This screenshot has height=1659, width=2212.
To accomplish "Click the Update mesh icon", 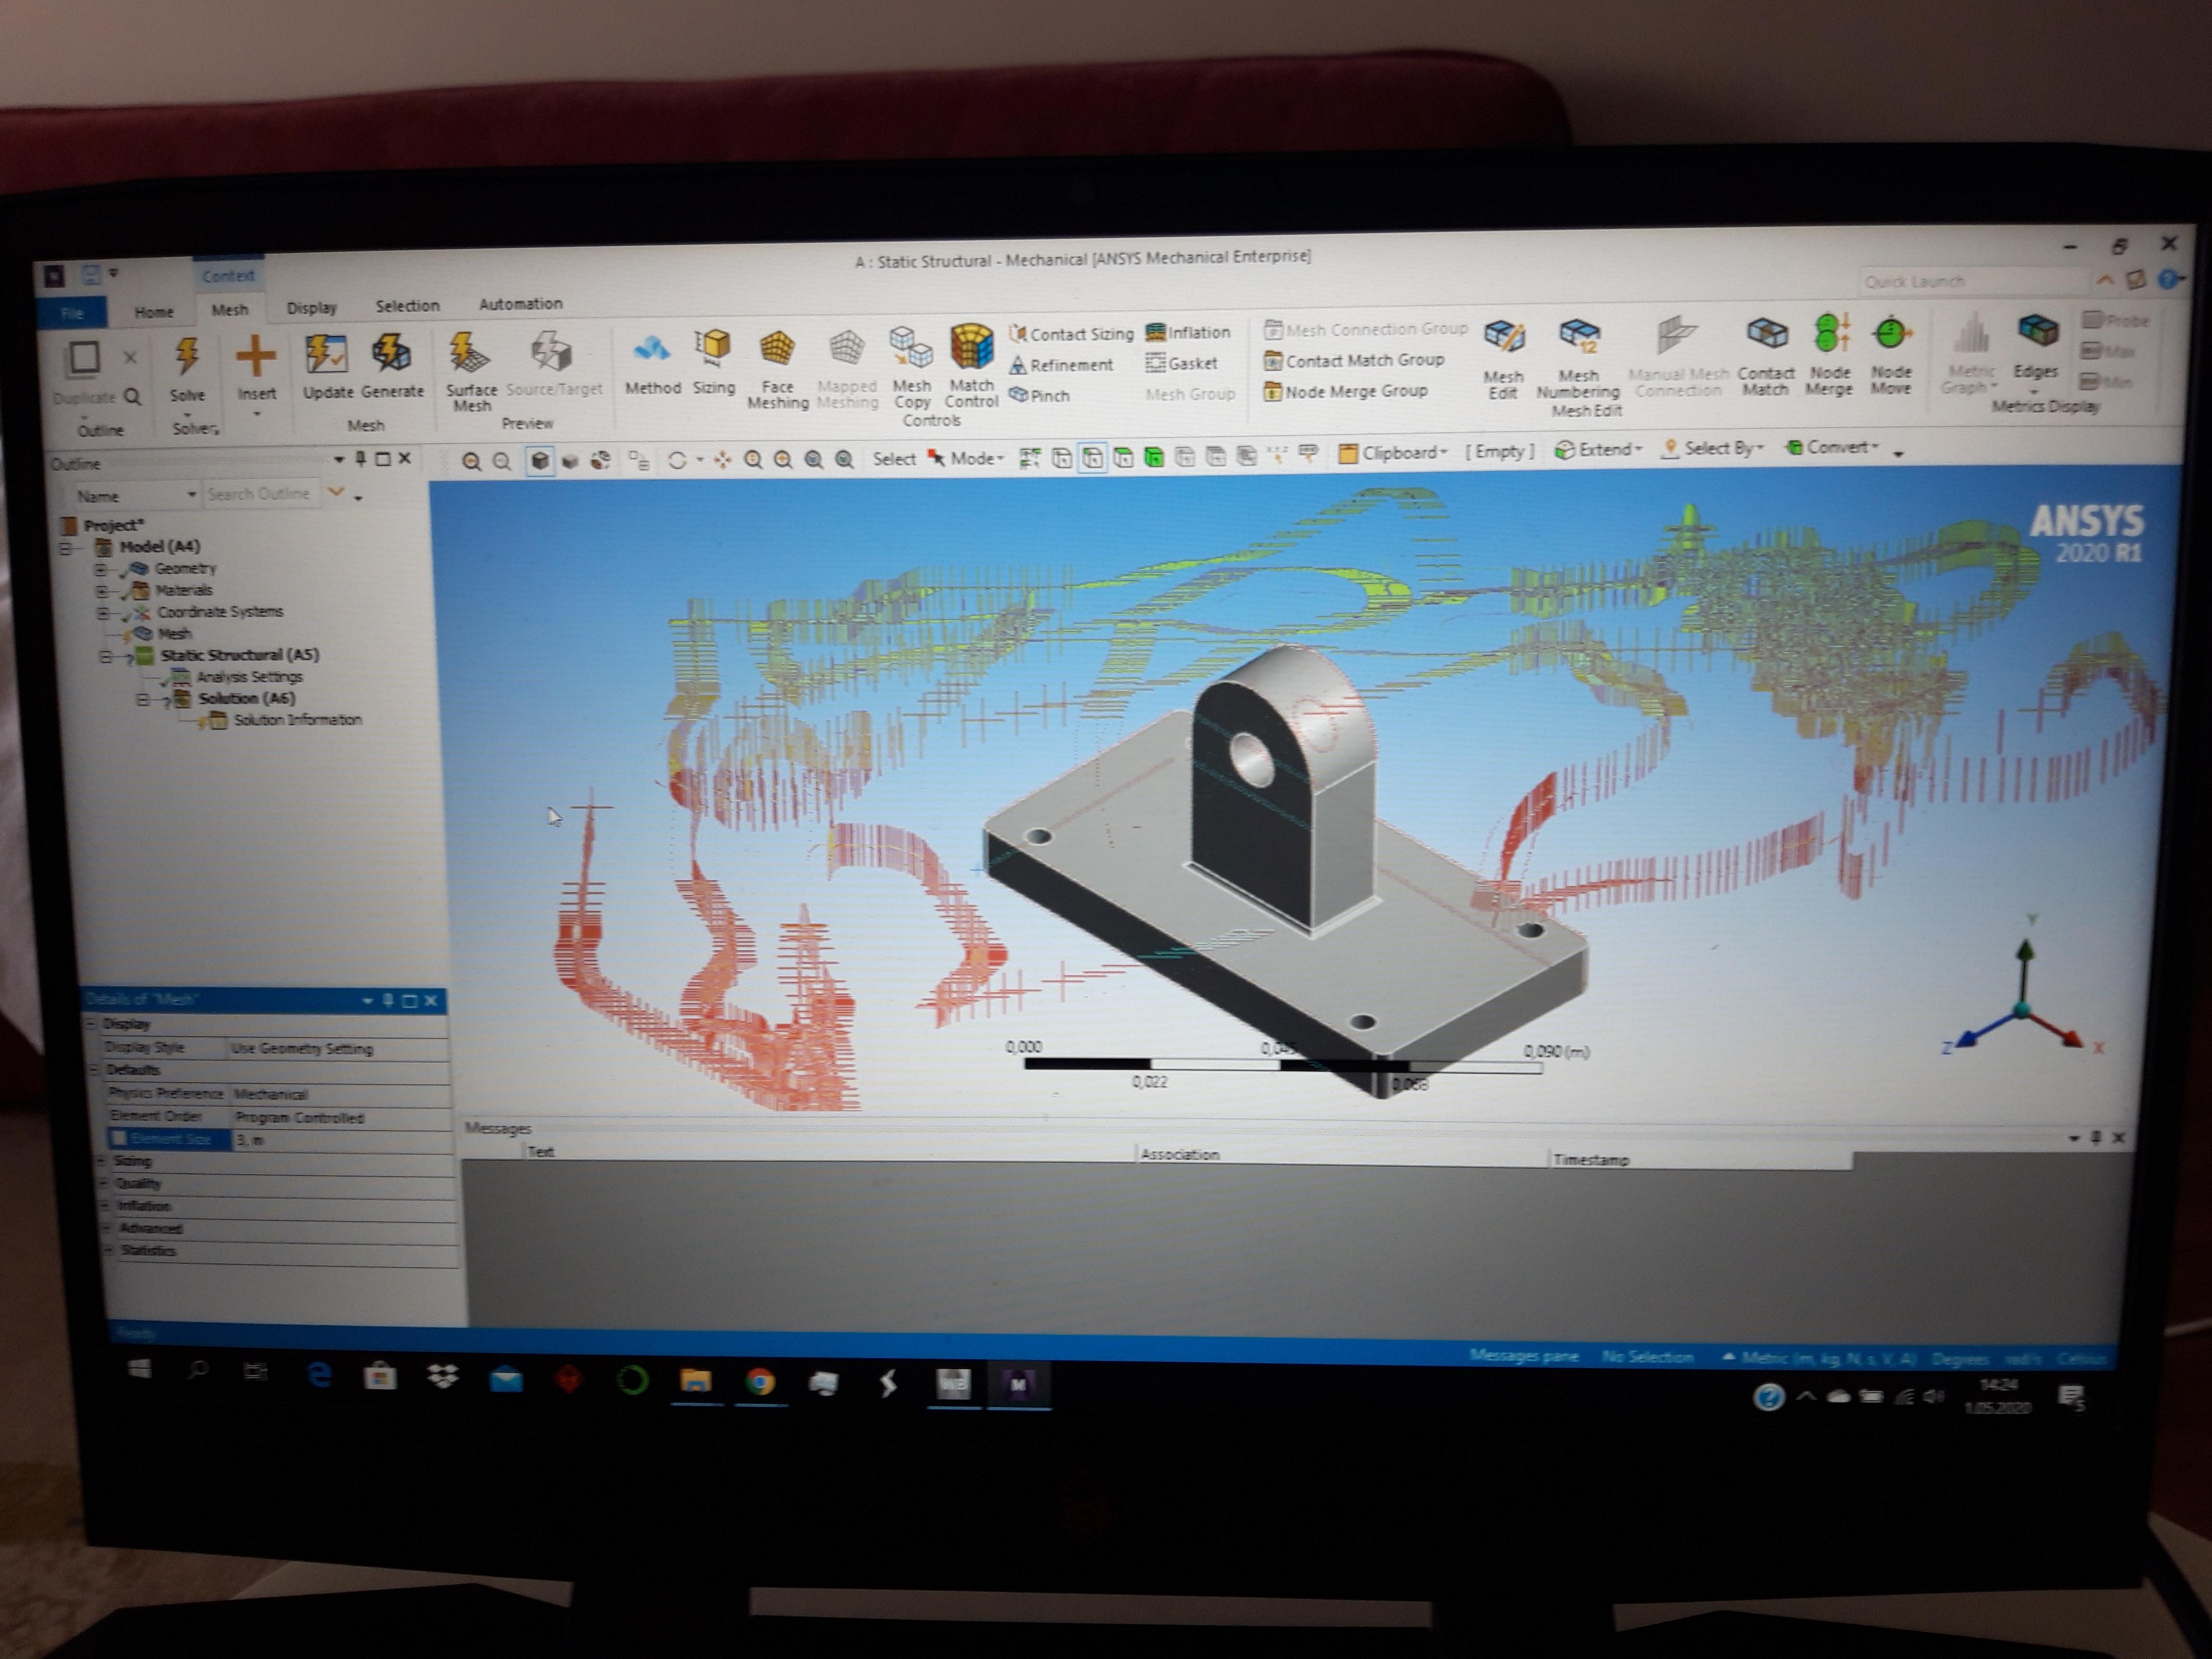I will (x=327, y=367).
